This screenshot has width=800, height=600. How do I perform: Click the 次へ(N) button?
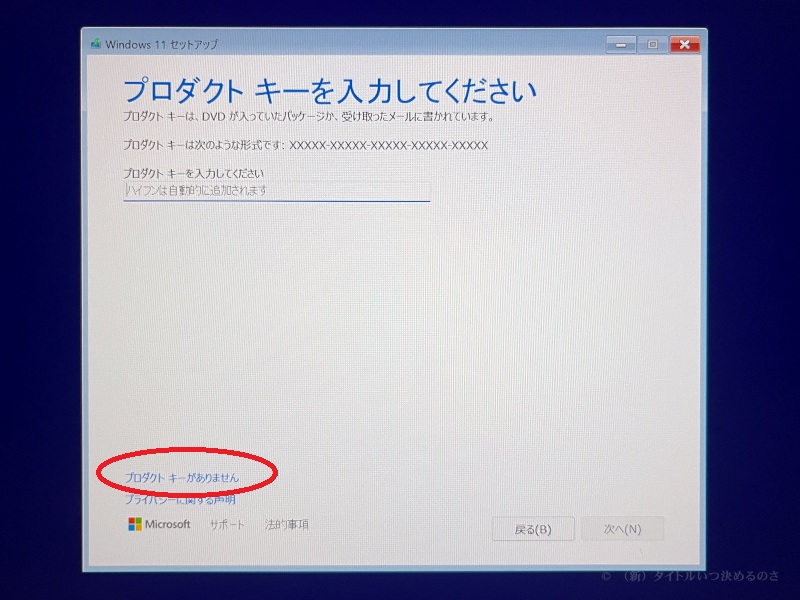tap(622, 529)
